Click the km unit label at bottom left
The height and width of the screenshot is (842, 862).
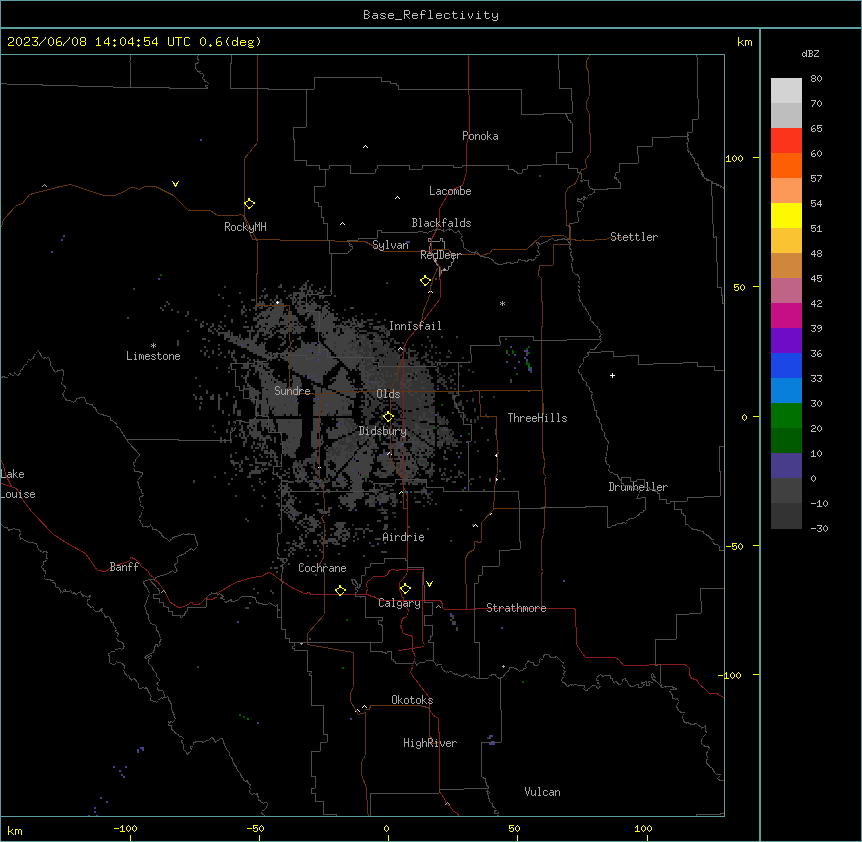15,830
